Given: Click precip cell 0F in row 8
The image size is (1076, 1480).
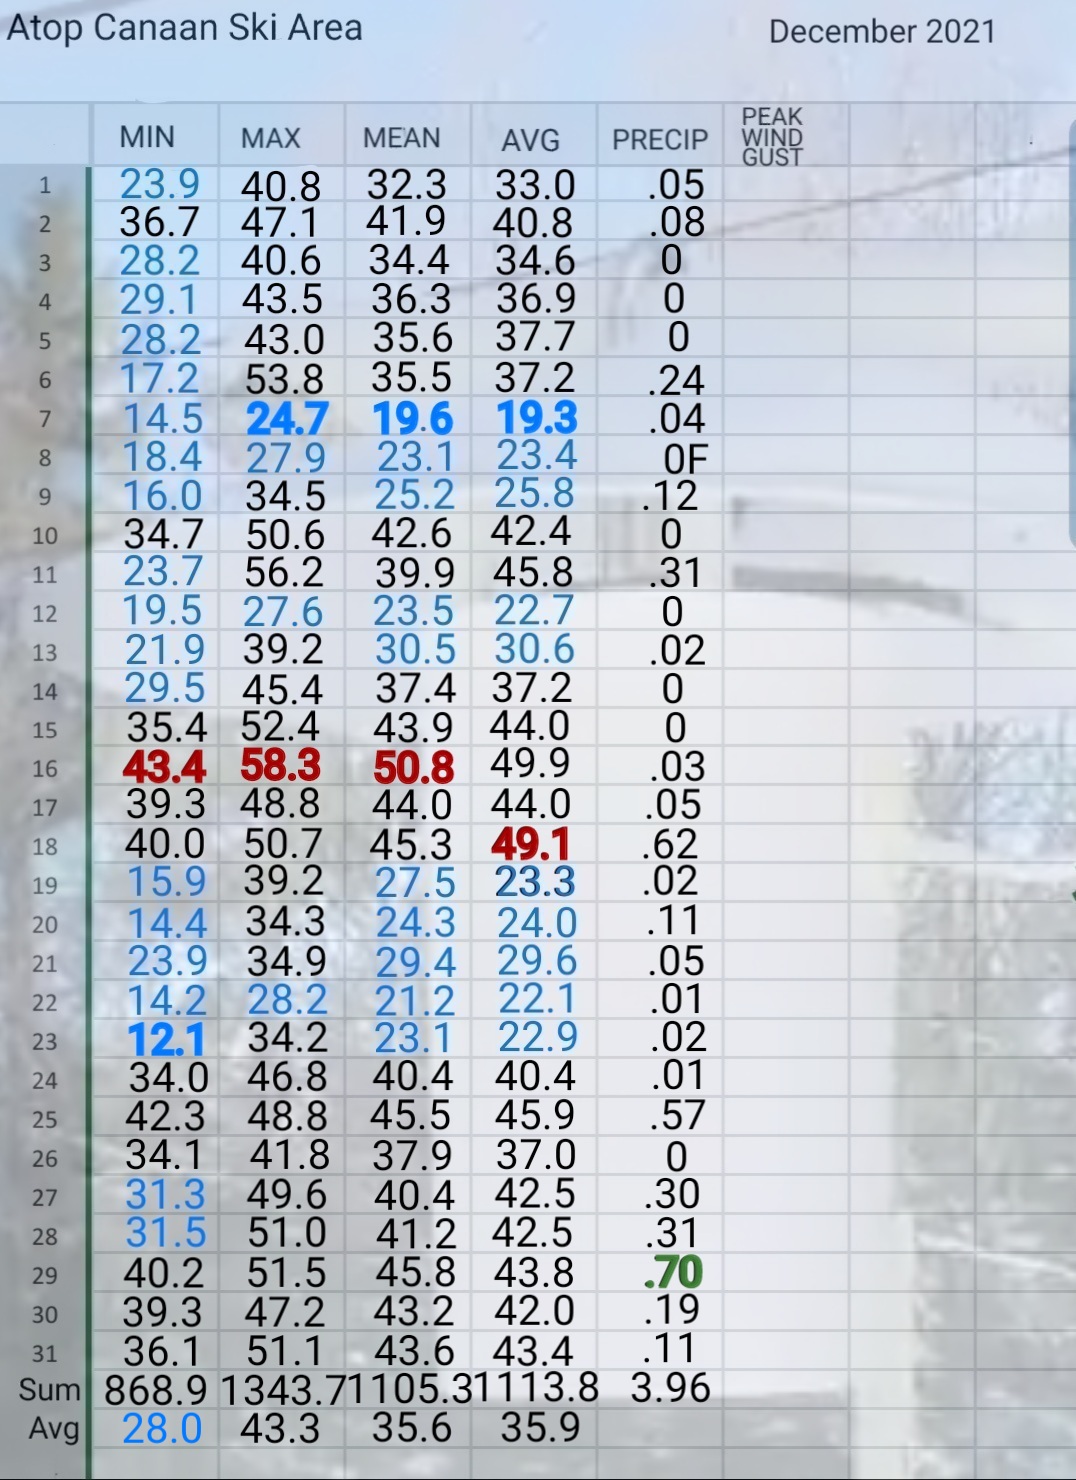Looking at the screenshot, I should click(686, 459).
